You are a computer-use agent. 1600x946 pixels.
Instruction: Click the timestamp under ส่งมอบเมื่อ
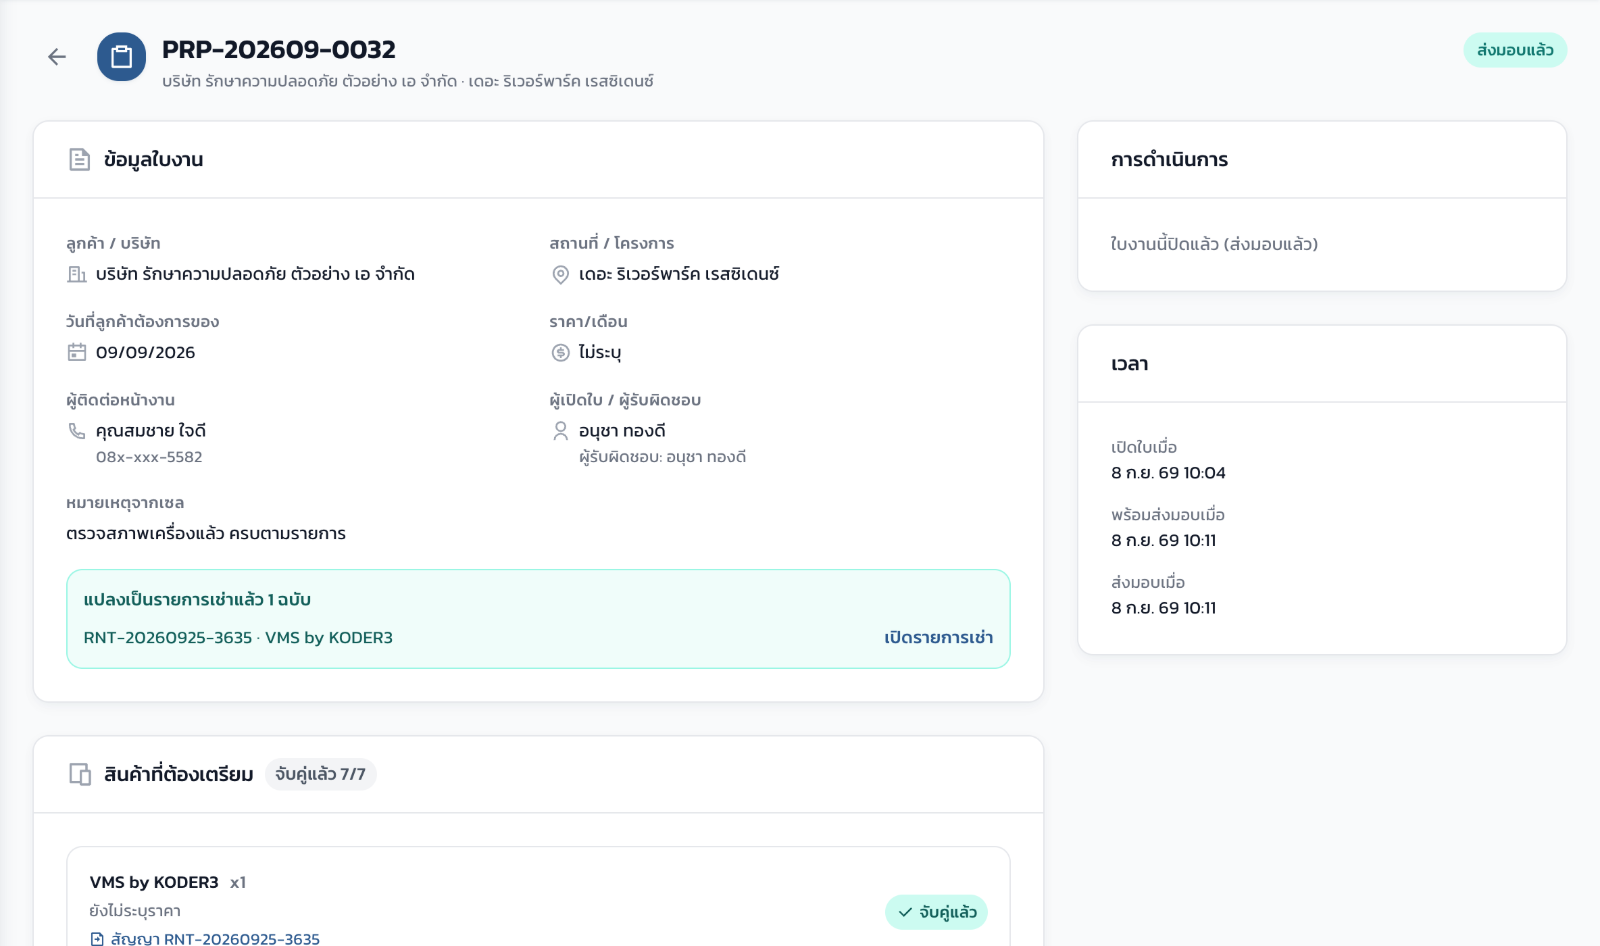[x=1164, y=608]
